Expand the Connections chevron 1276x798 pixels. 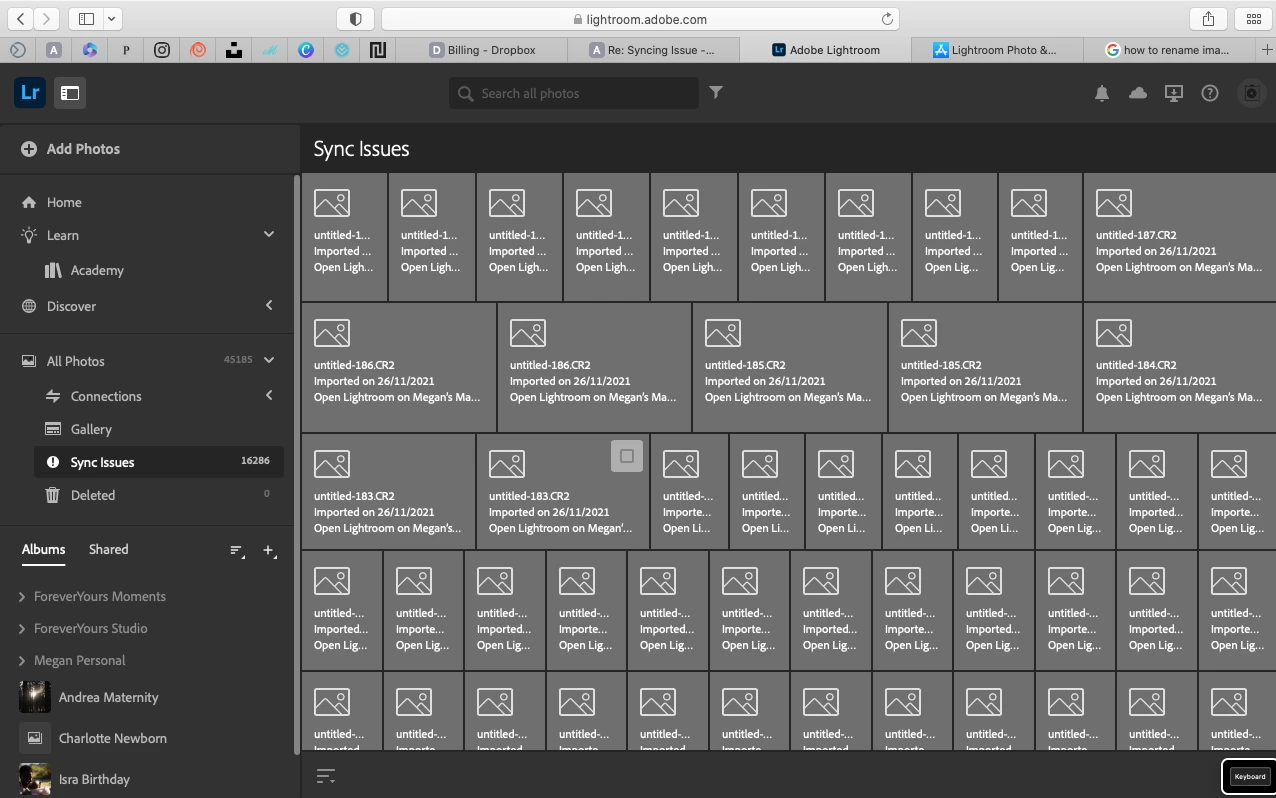tap(268, 395)
